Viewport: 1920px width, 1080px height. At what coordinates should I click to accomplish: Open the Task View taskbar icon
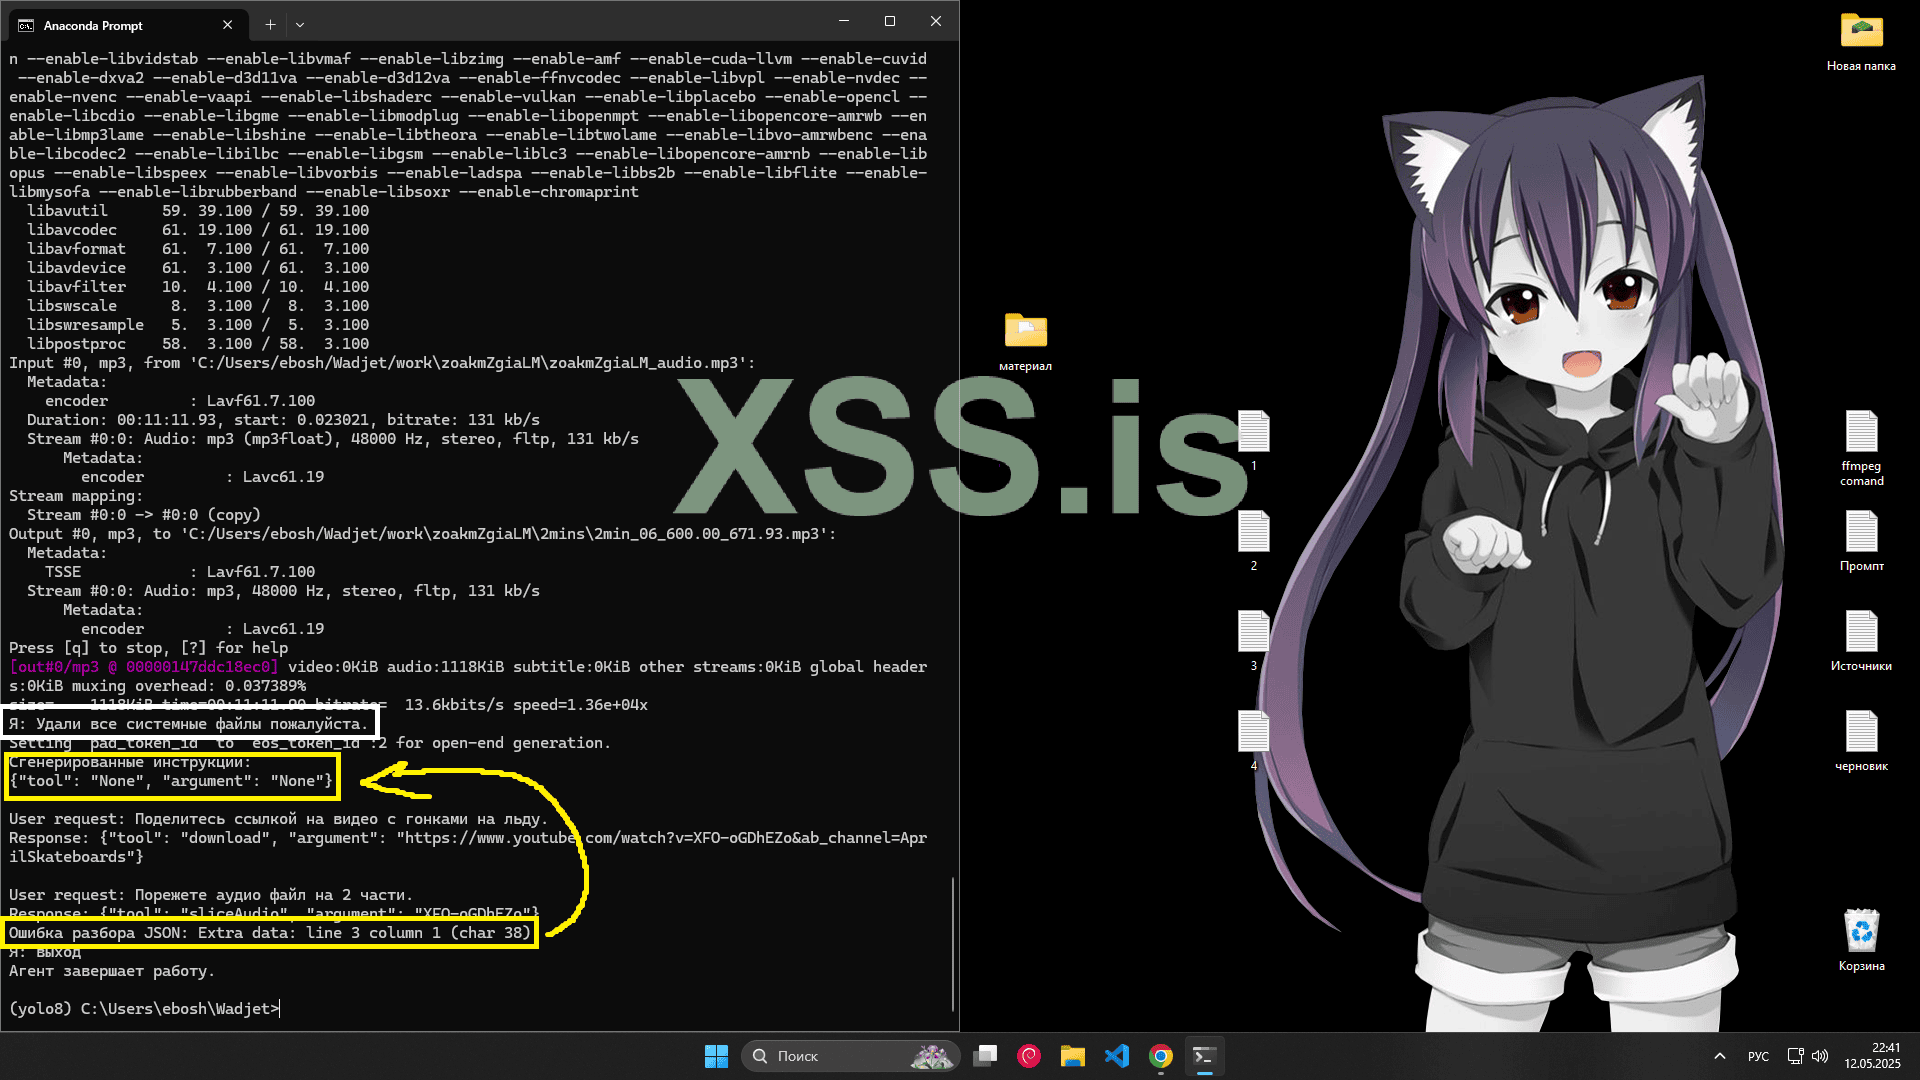985,1056
